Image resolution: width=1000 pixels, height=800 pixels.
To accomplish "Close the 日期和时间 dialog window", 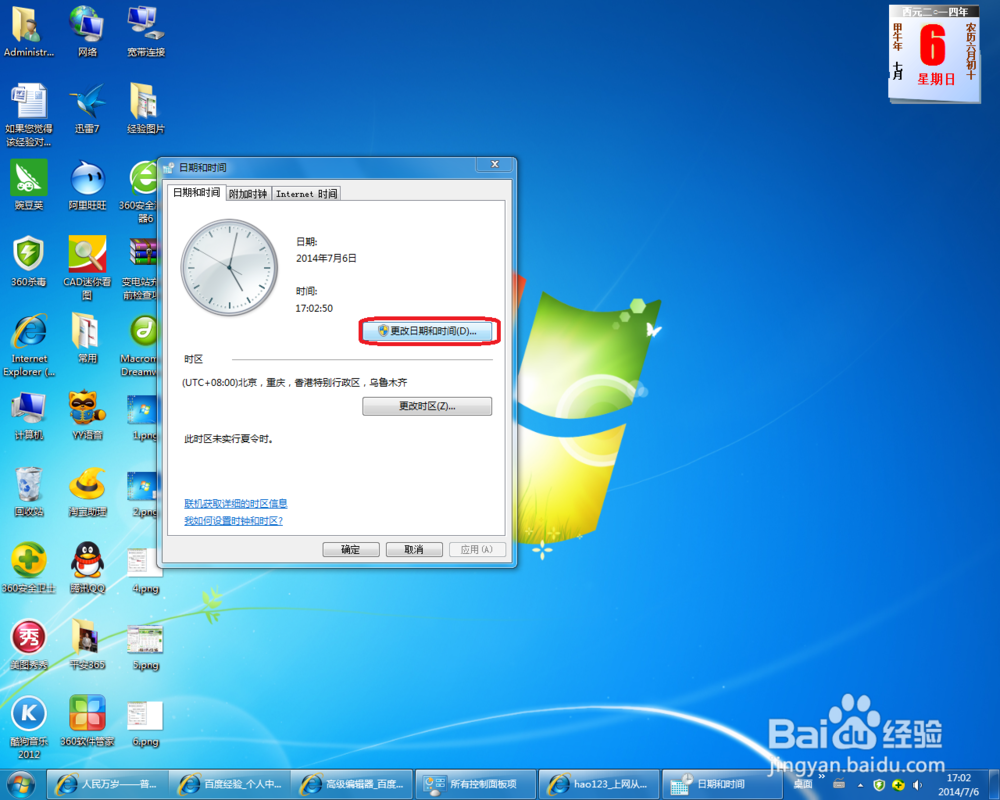I will (495, 165).
